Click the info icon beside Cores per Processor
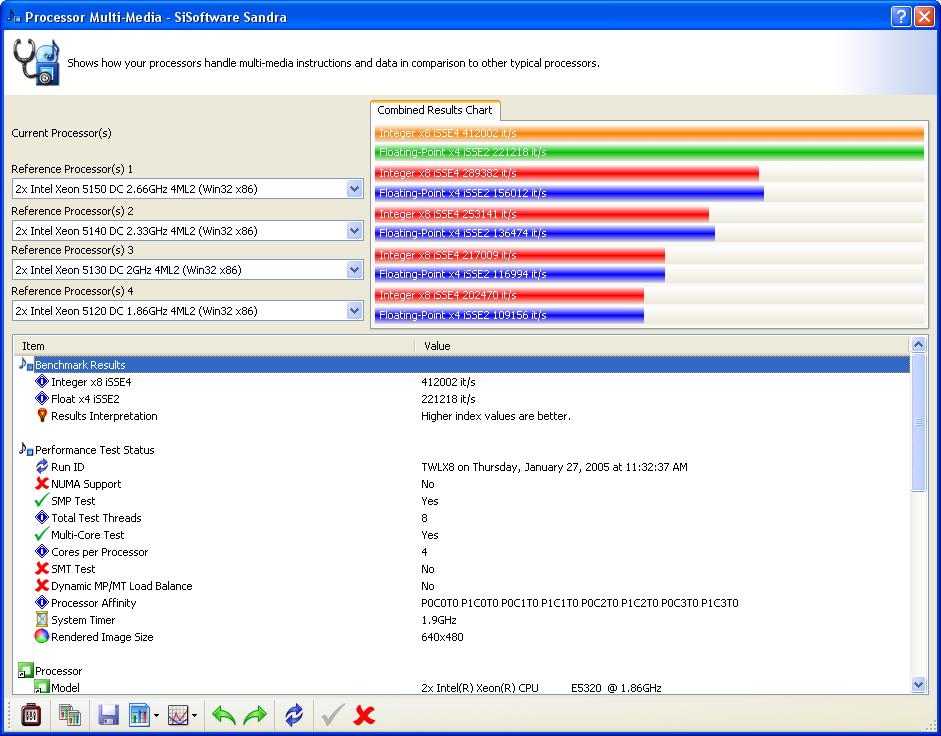 [41, 551]
